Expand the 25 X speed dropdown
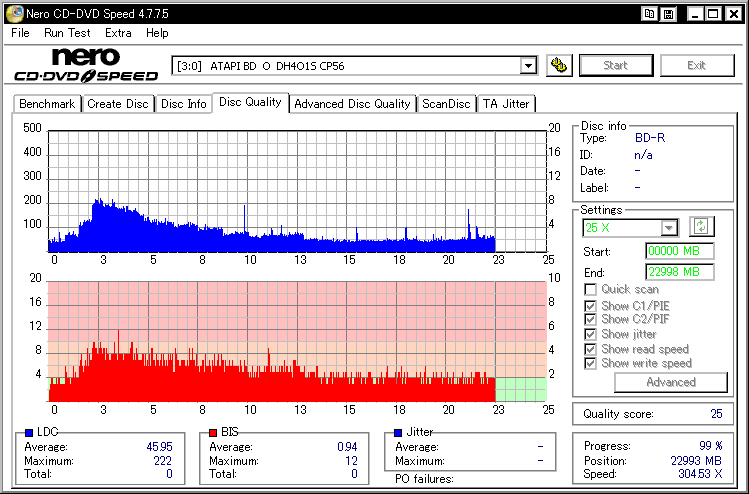 (x=669, y=228)
